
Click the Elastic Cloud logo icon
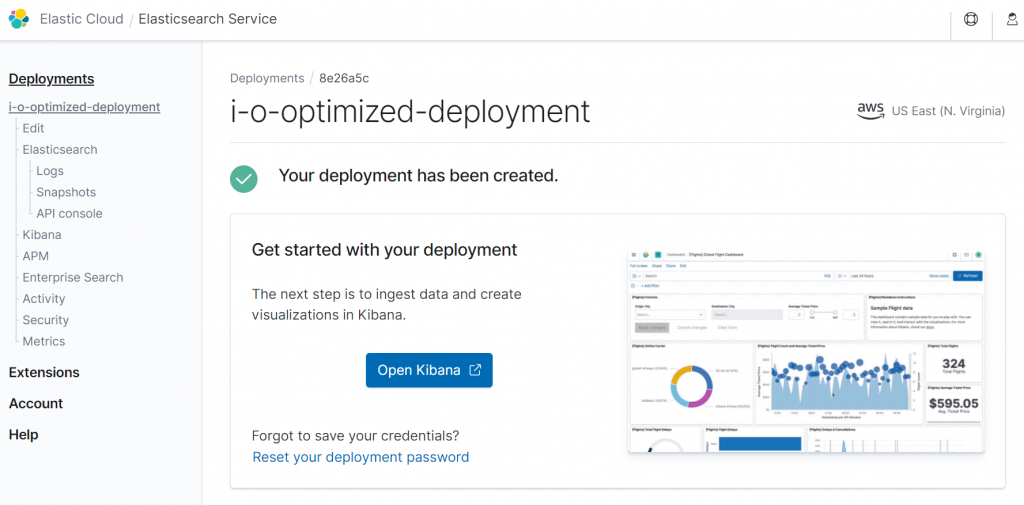pyautogui.click(x=18, y=19)
